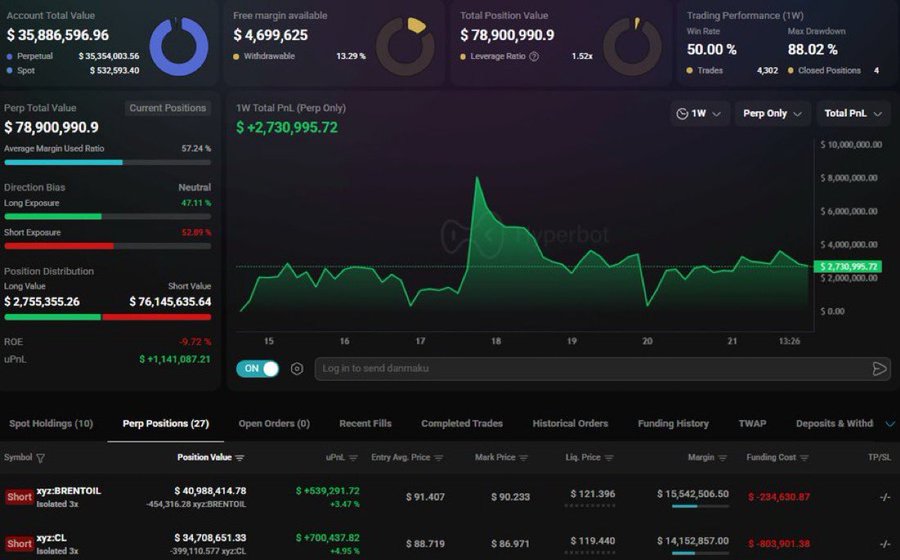Image resolution: width=900 pixels, height=560 pixels.
Task: Open danmaku settings hexagon icon
Action: tap(297, 369)
